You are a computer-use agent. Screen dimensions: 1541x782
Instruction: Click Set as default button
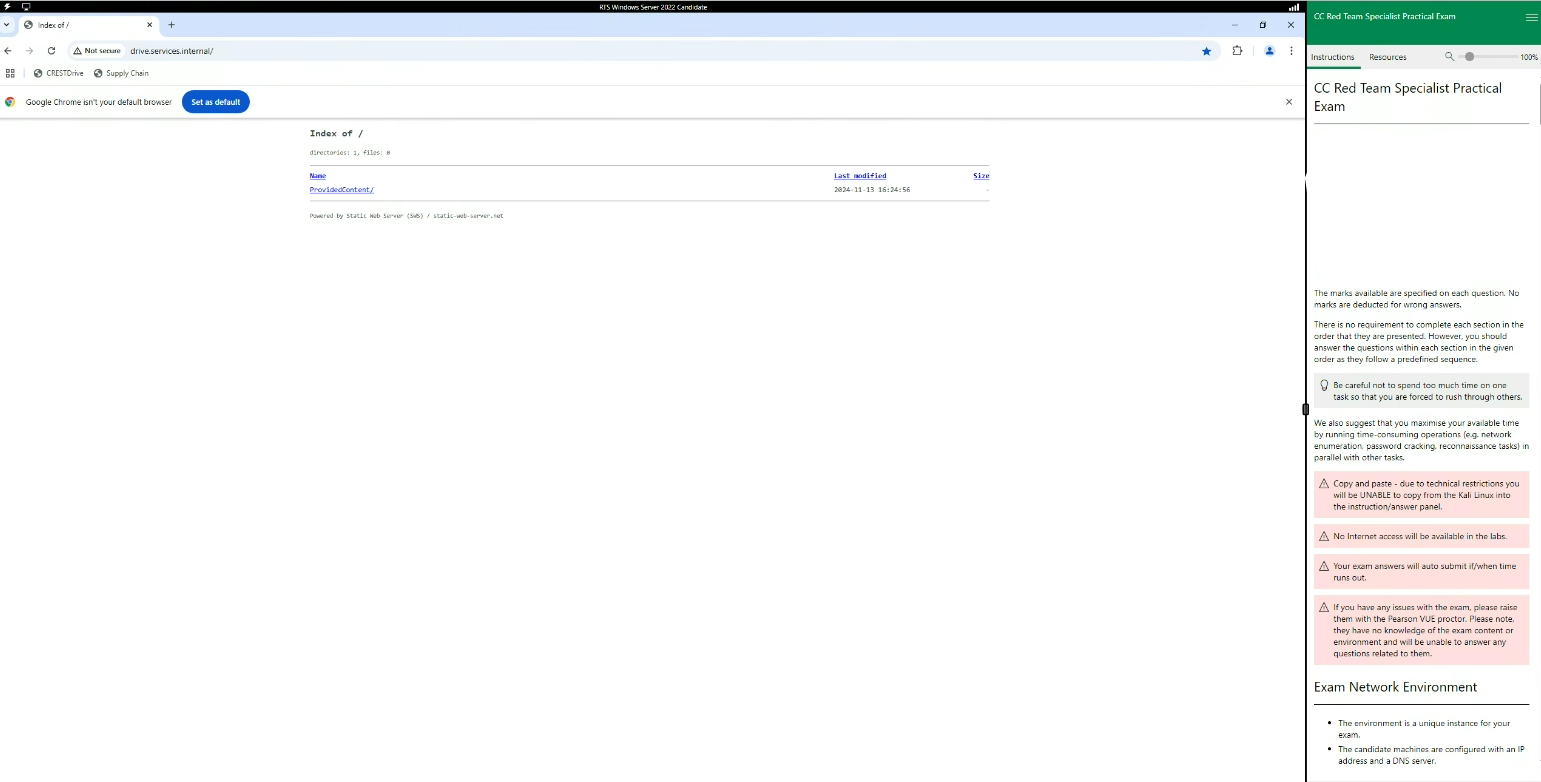(x=215, y=102)
